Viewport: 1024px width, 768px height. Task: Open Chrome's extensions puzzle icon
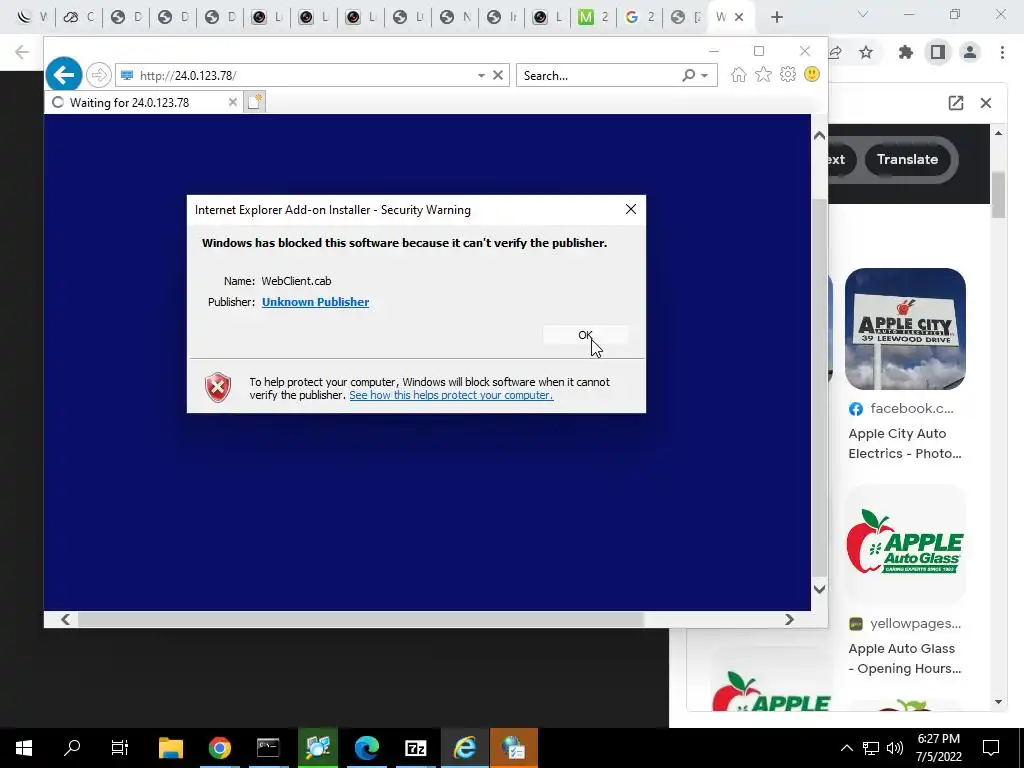coord(905,52)
